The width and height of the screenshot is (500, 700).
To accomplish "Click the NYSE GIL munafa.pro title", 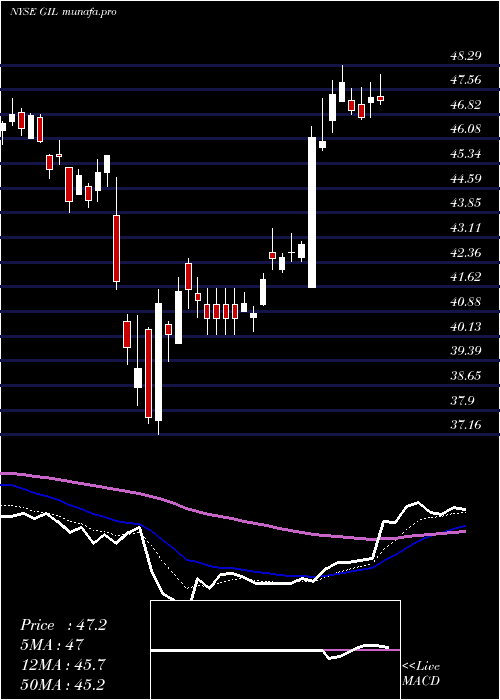I will 63,12.
